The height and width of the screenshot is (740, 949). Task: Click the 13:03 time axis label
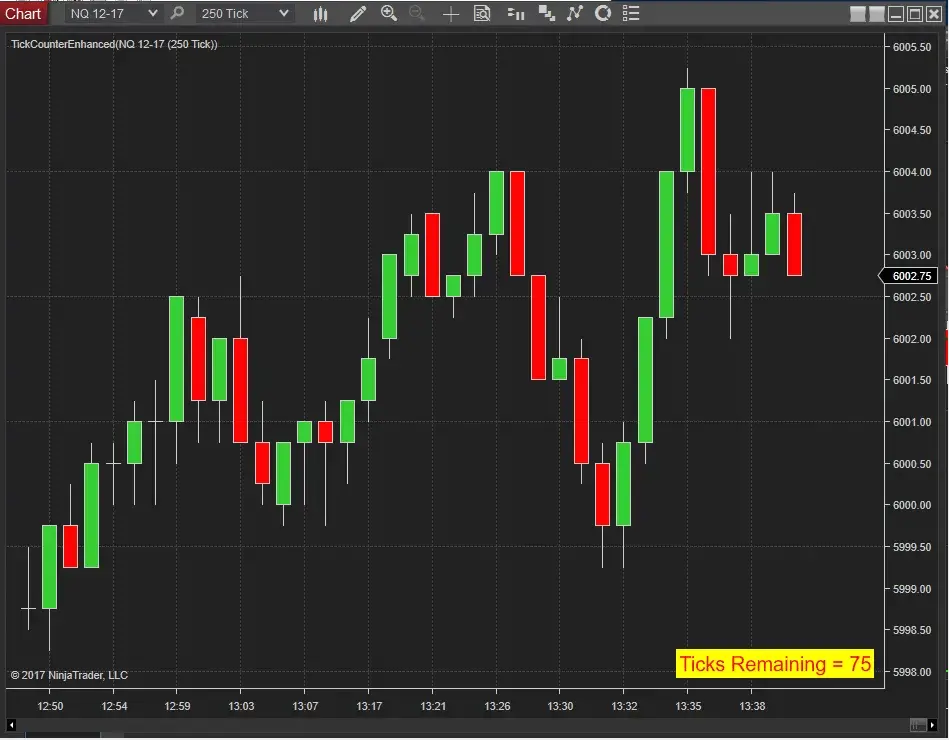[x=241, y=706]
